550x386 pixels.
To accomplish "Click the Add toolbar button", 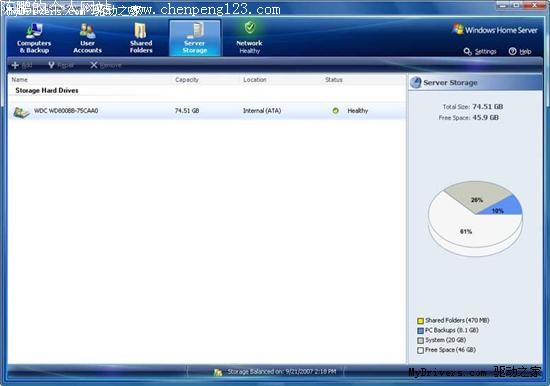I will pos(22,65).
